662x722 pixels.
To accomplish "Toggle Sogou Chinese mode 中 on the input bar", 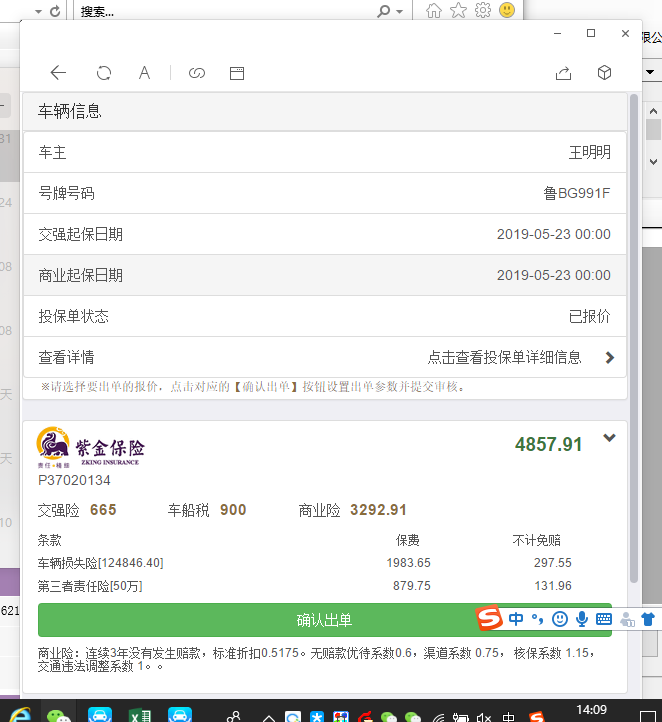I will coord(516,619).
